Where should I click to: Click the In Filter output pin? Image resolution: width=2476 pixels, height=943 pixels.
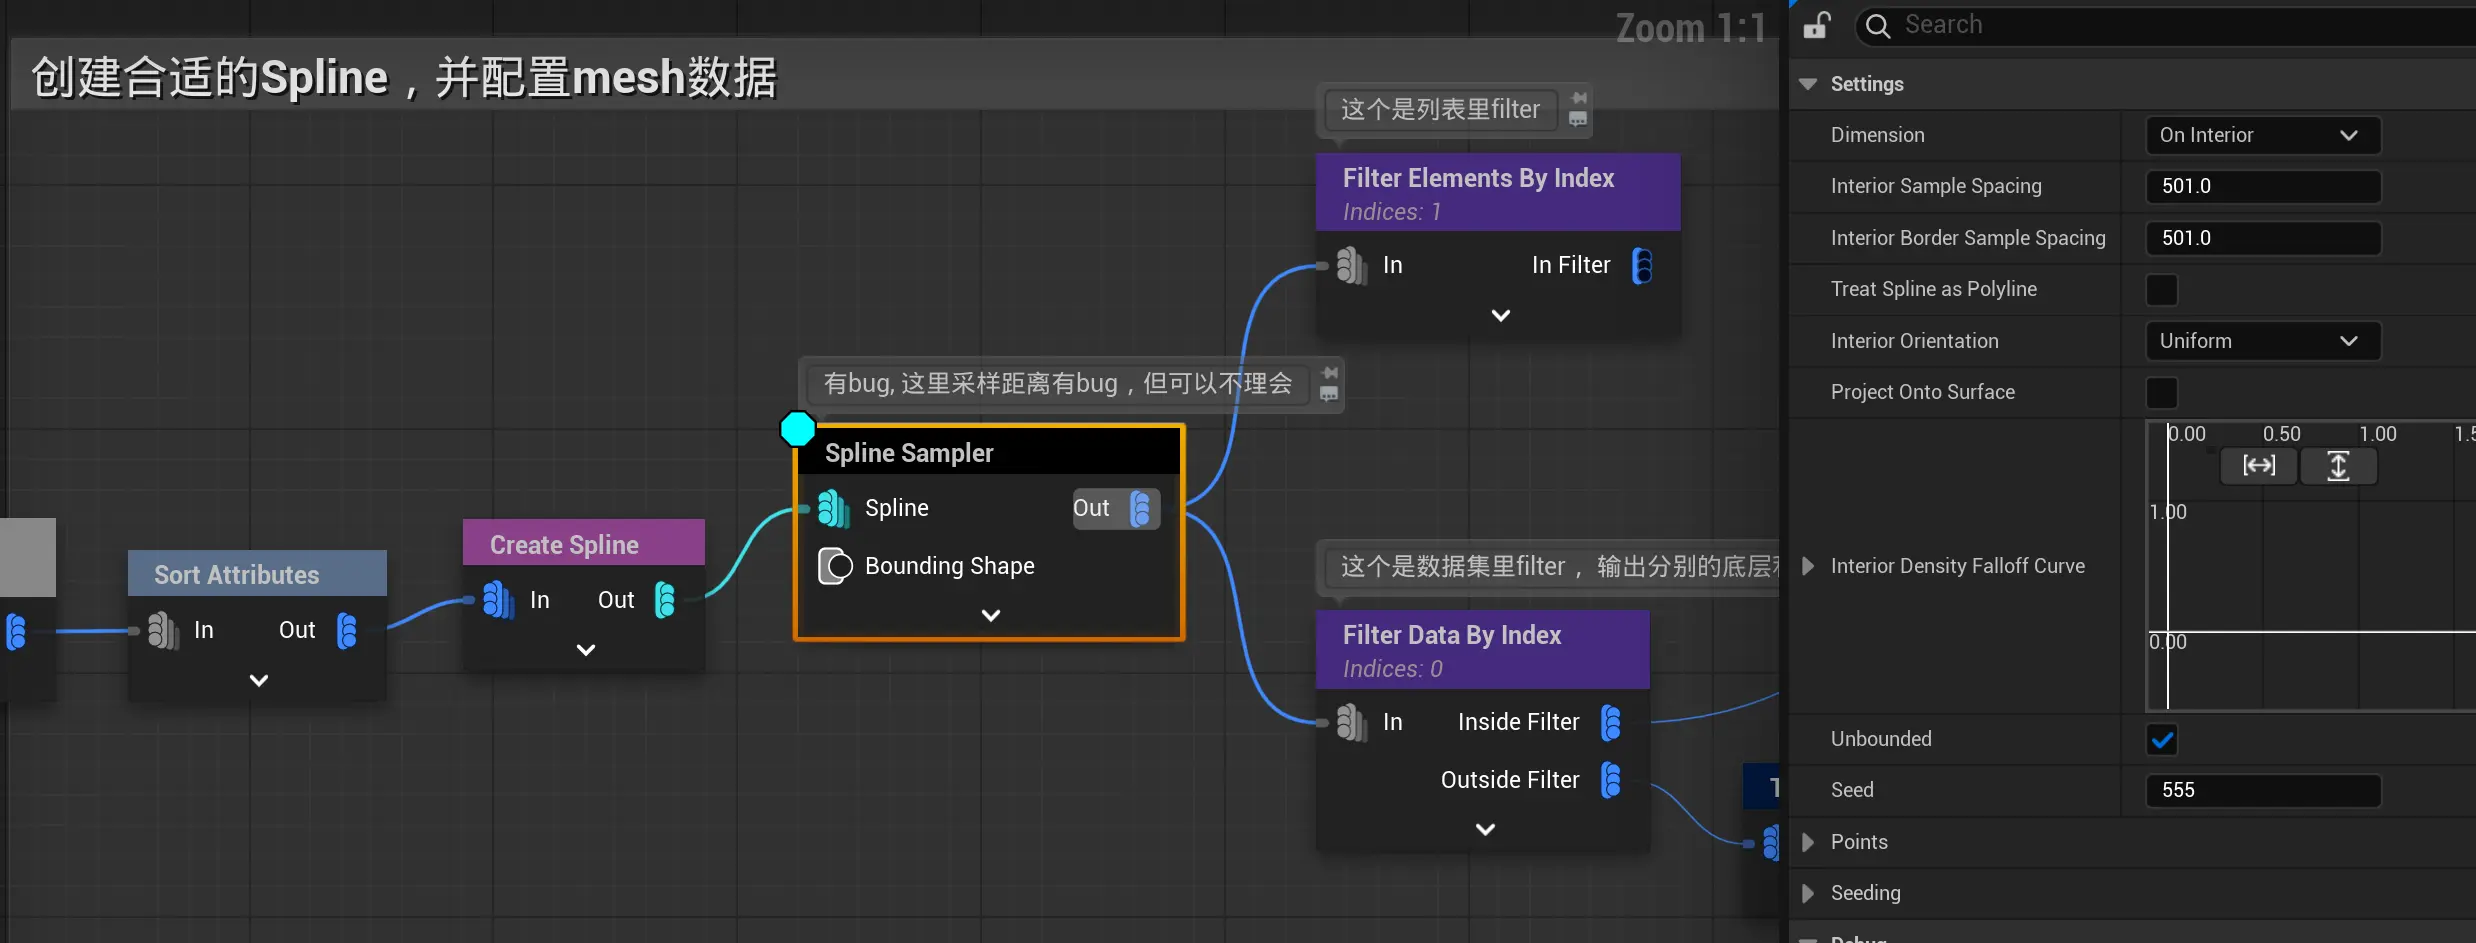pyautogui.click(x=1642, y=266)
